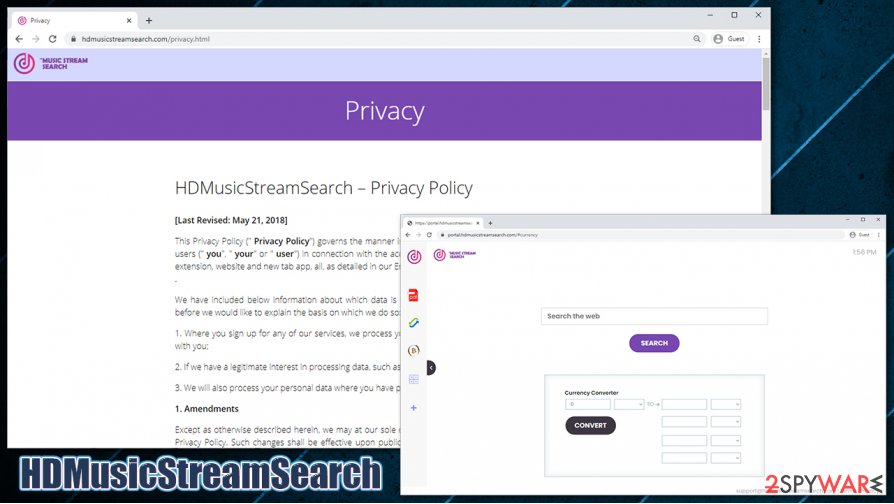This screenshot has width=894, height=504.
Task: Click the privacy page address bar URL
Action: coord(145,39)
